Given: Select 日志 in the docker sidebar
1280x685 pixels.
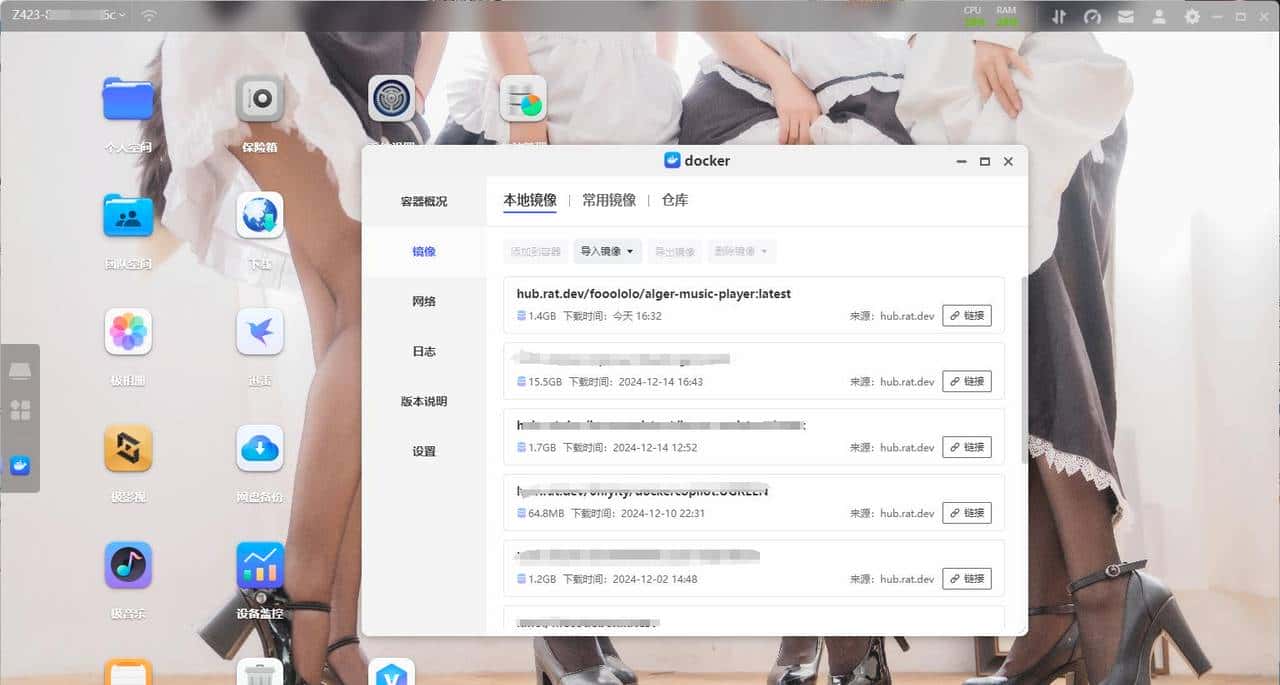Looking at the screenshot, I should coord(423,351).
